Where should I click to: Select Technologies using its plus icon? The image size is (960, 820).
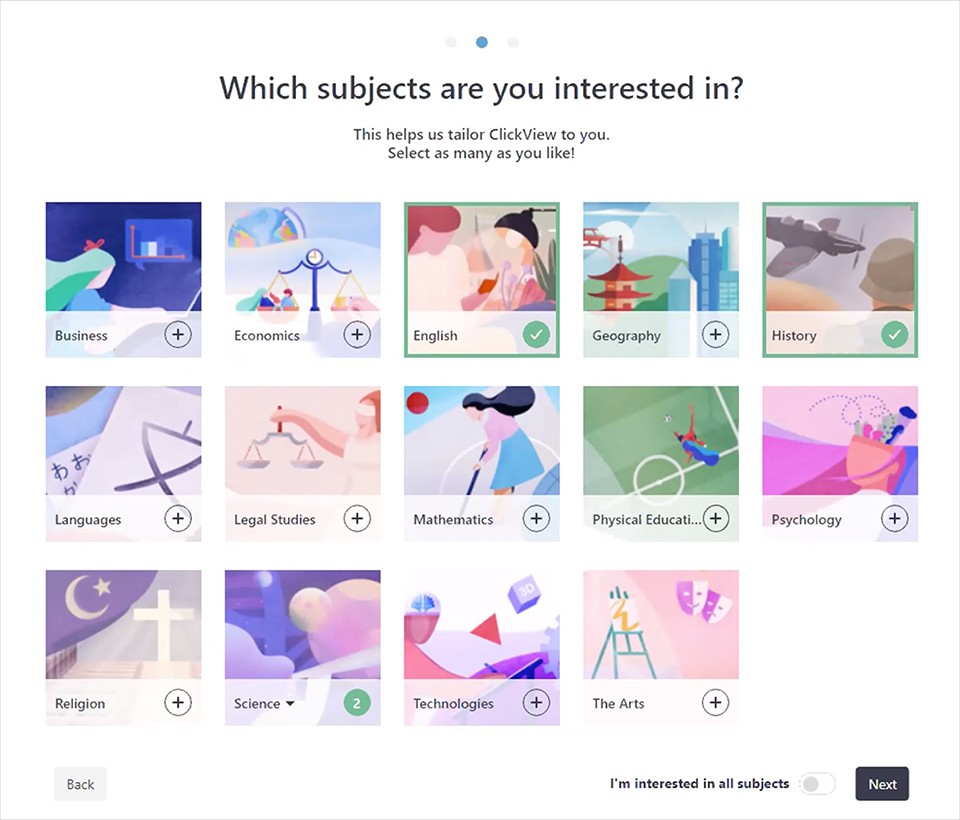pos(537,702)
